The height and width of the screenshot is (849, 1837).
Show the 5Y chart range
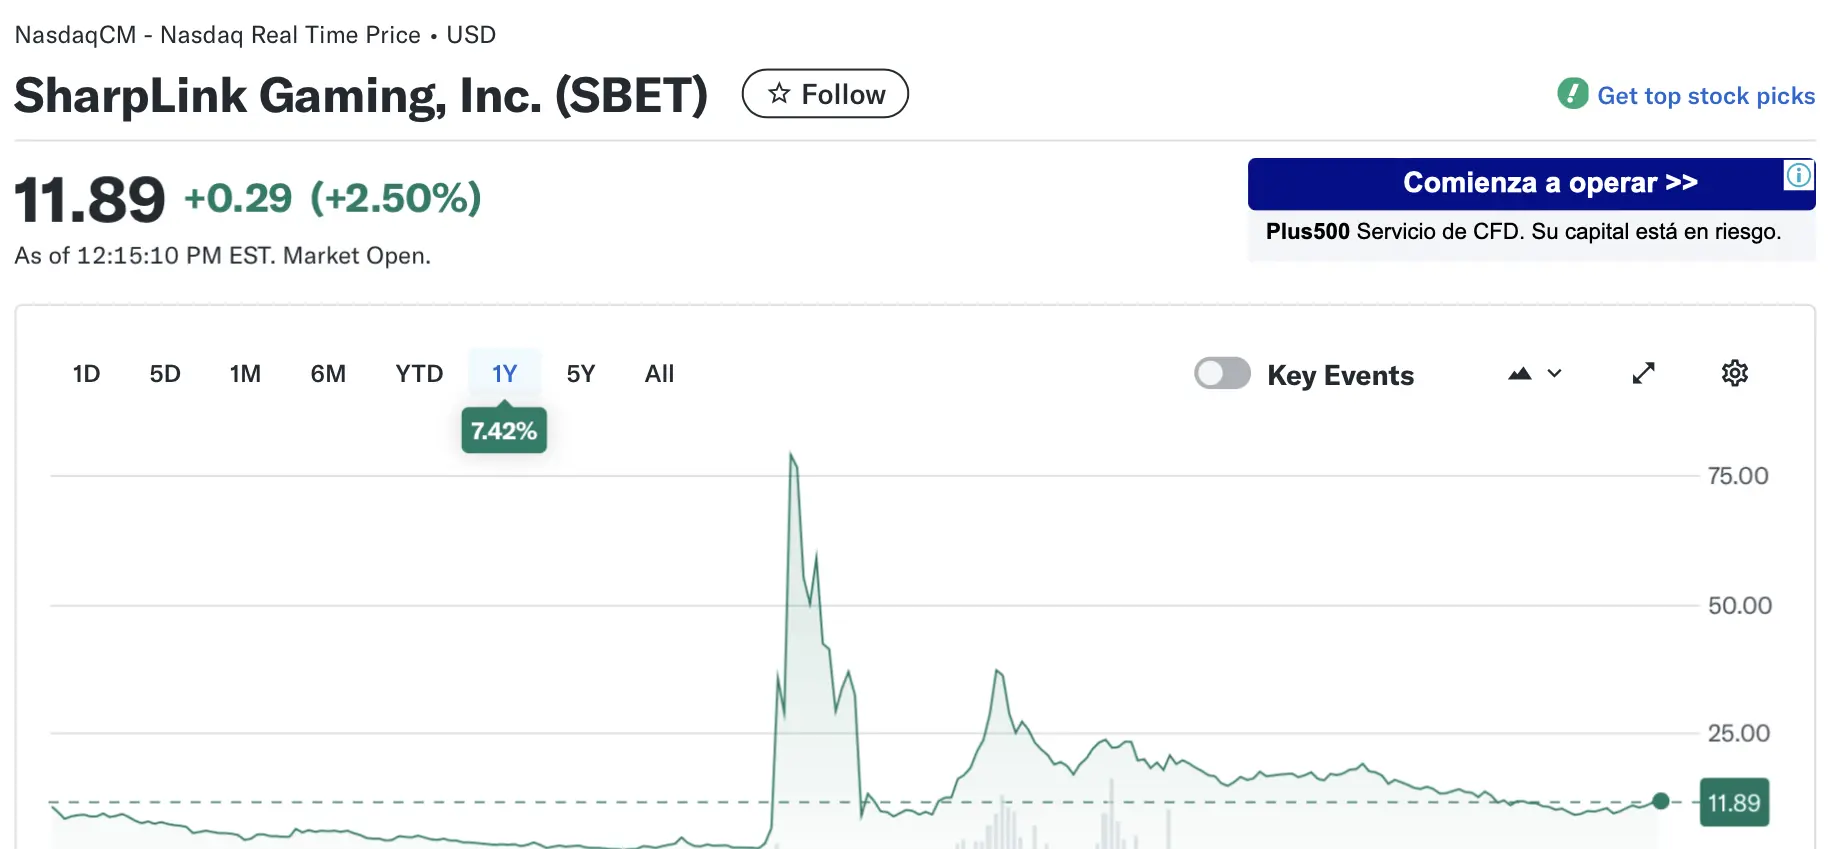581,374
